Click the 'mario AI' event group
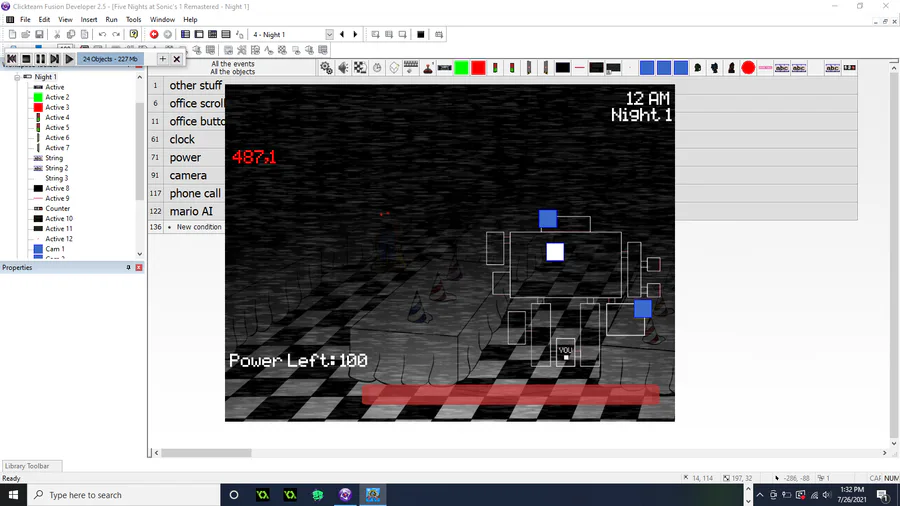 pos(191,212)
